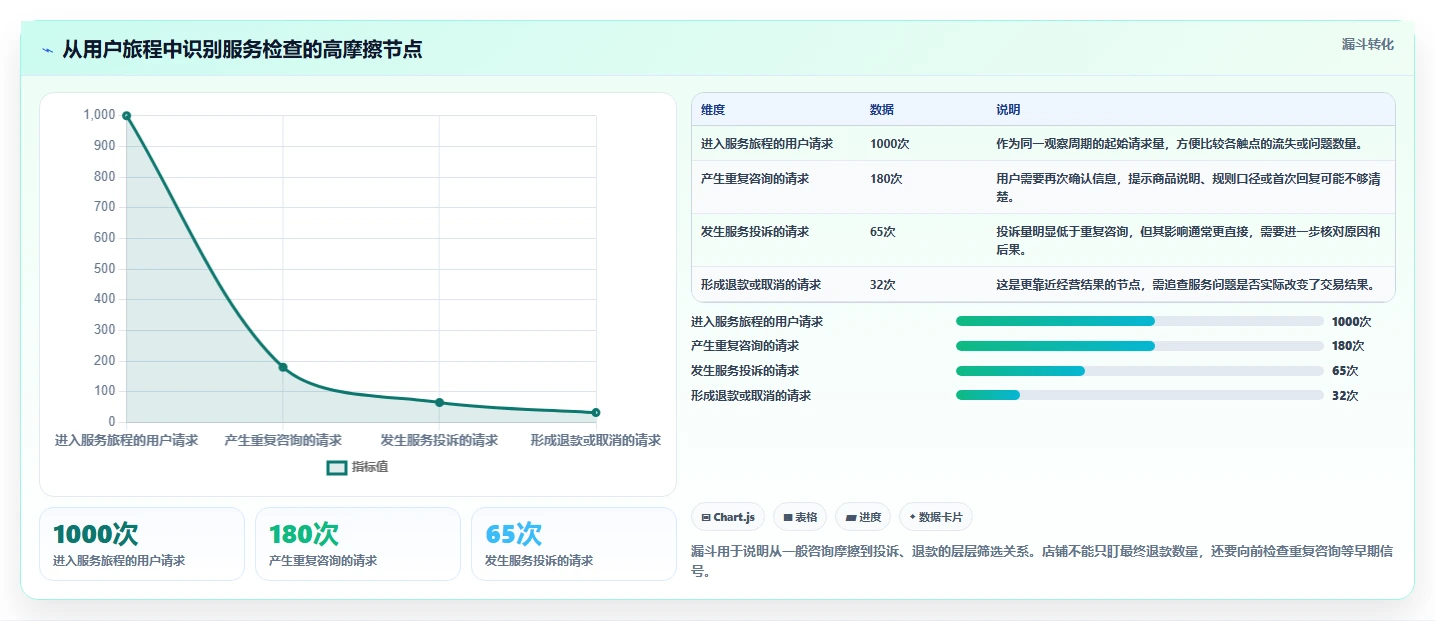
Task: Click the table value 1000次
Action: click(x=889, y=144)
